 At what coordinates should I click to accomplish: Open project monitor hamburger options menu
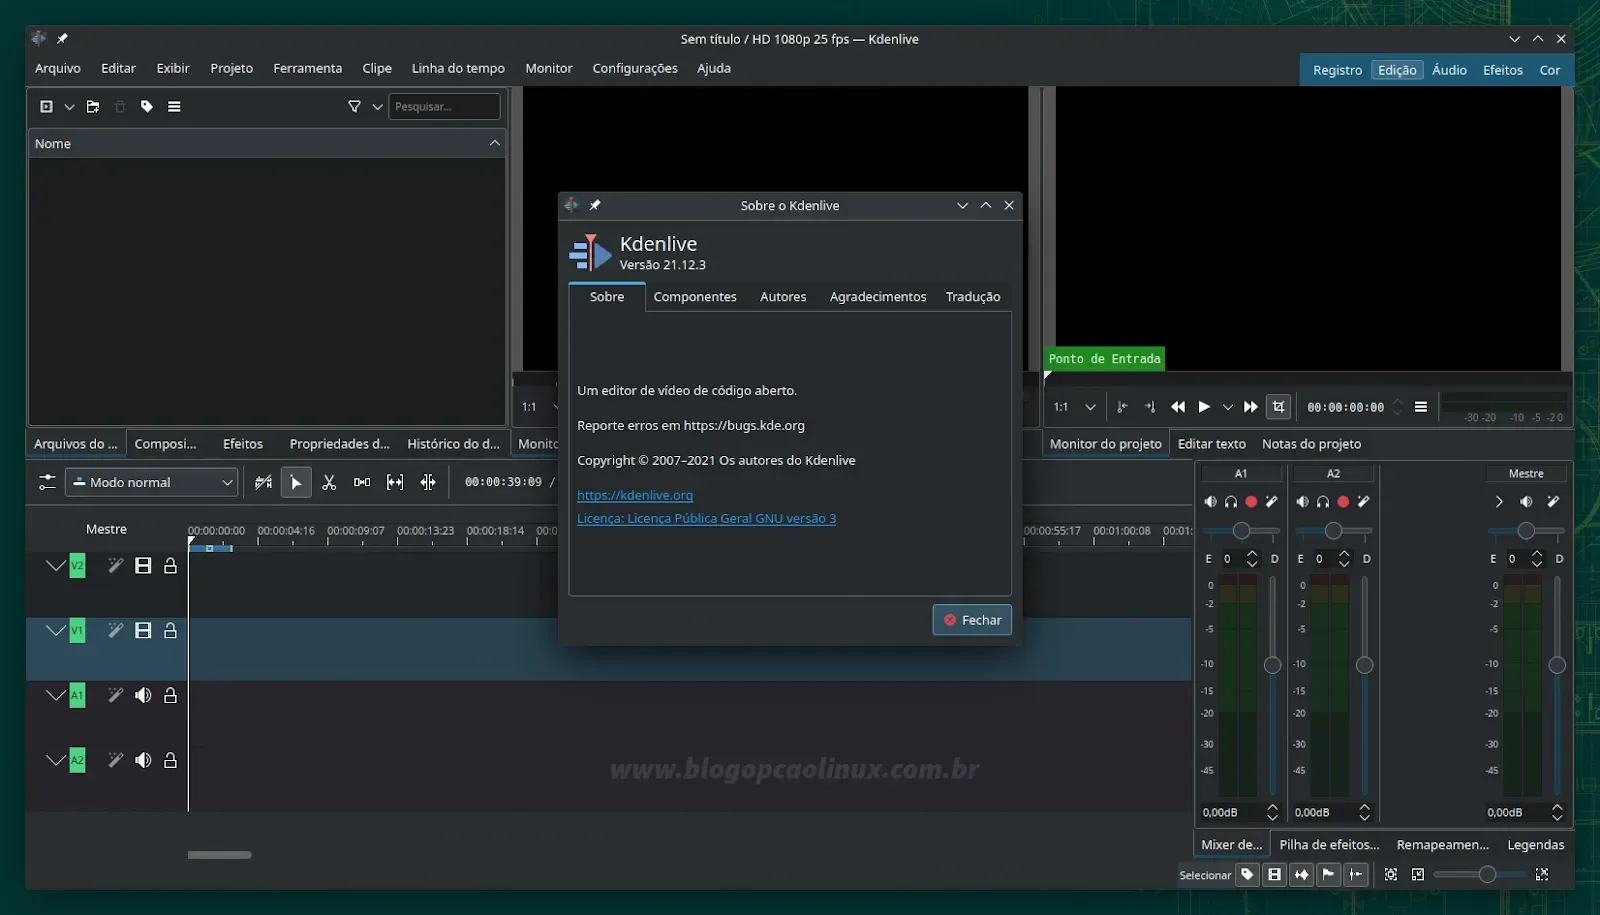(1421, 407)
